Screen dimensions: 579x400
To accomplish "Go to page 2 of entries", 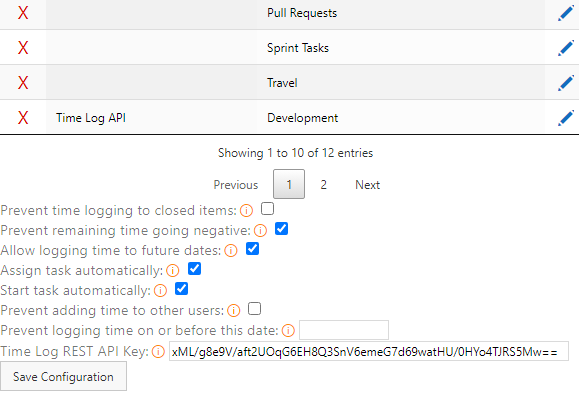I will coord(323,185).
